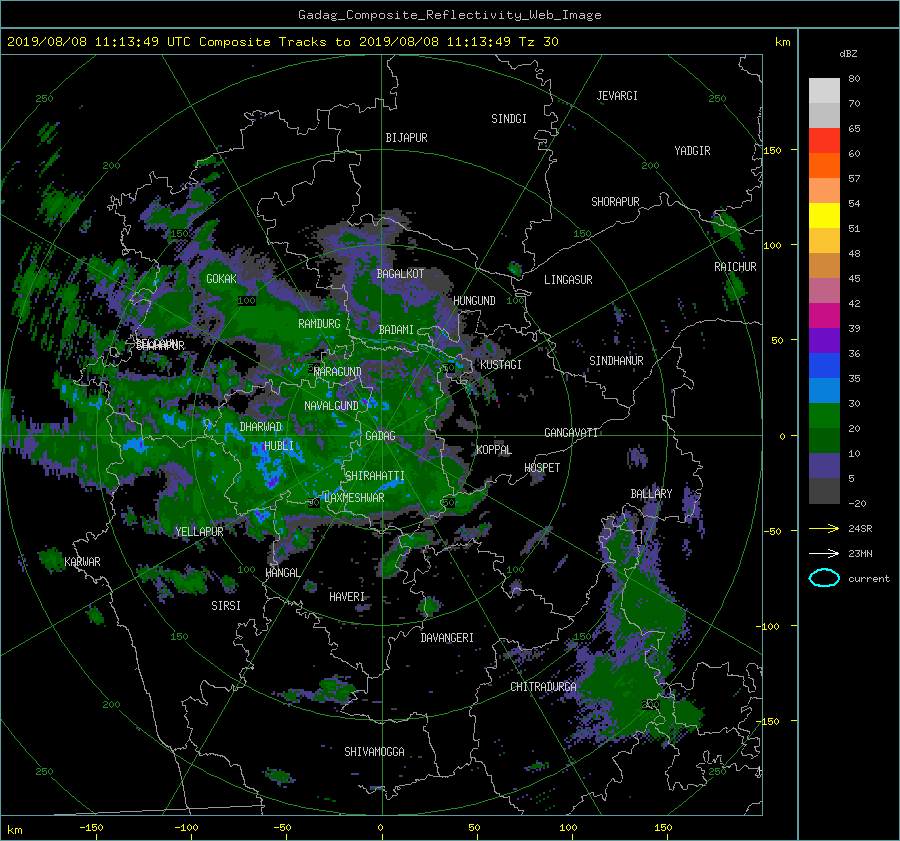Click the white 23MN arrow legend icon
This screenshot has width=900, height=841.
(x=824, y=553)
